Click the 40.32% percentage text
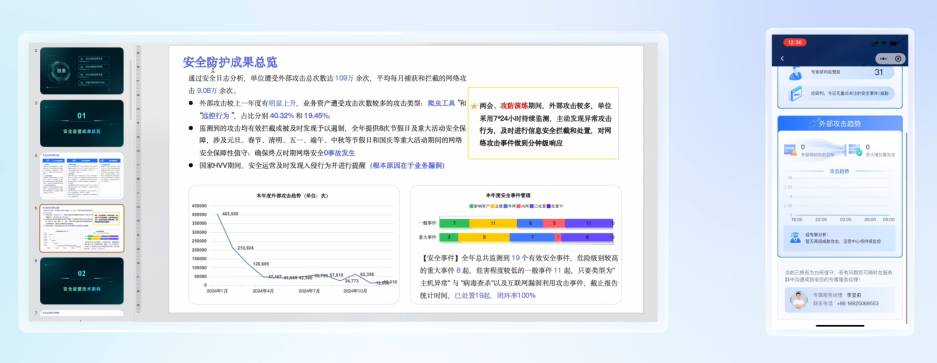The height and width of the screenshot is (363, 937). [282, 115]
